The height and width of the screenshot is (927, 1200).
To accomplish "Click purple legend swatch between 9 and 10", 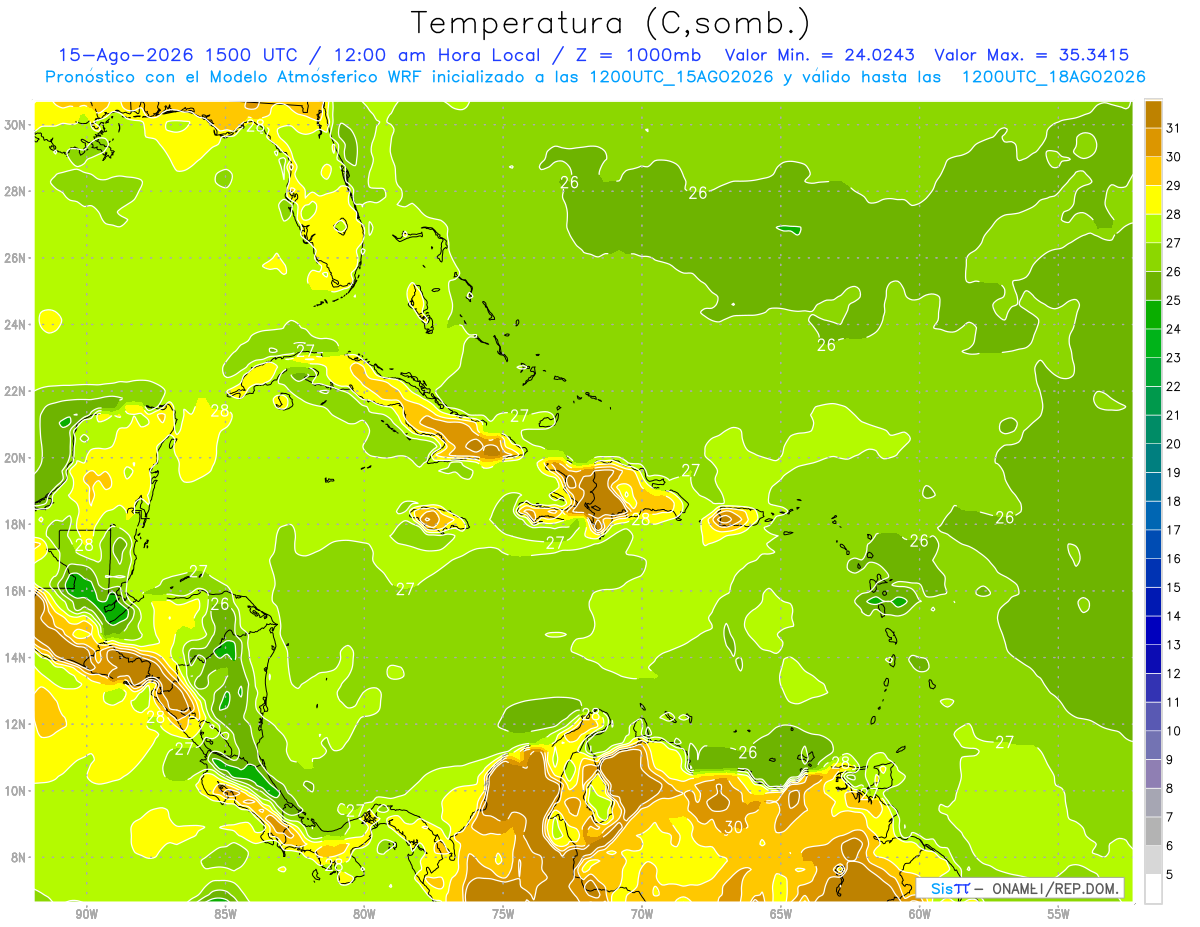I will [1153, 745].
